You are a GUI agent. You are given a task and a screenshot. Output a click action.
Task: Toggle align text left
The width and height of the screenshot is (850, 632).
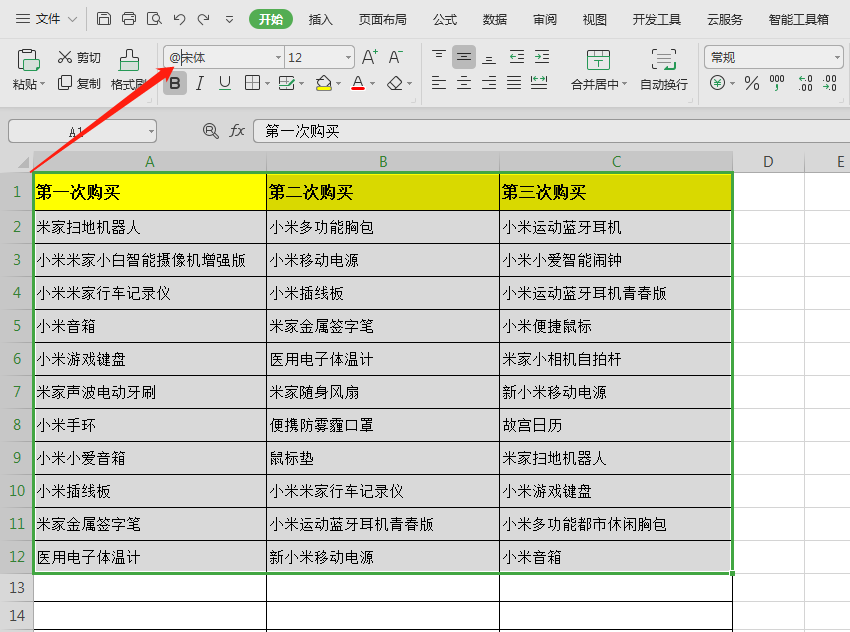pos(439,83)
